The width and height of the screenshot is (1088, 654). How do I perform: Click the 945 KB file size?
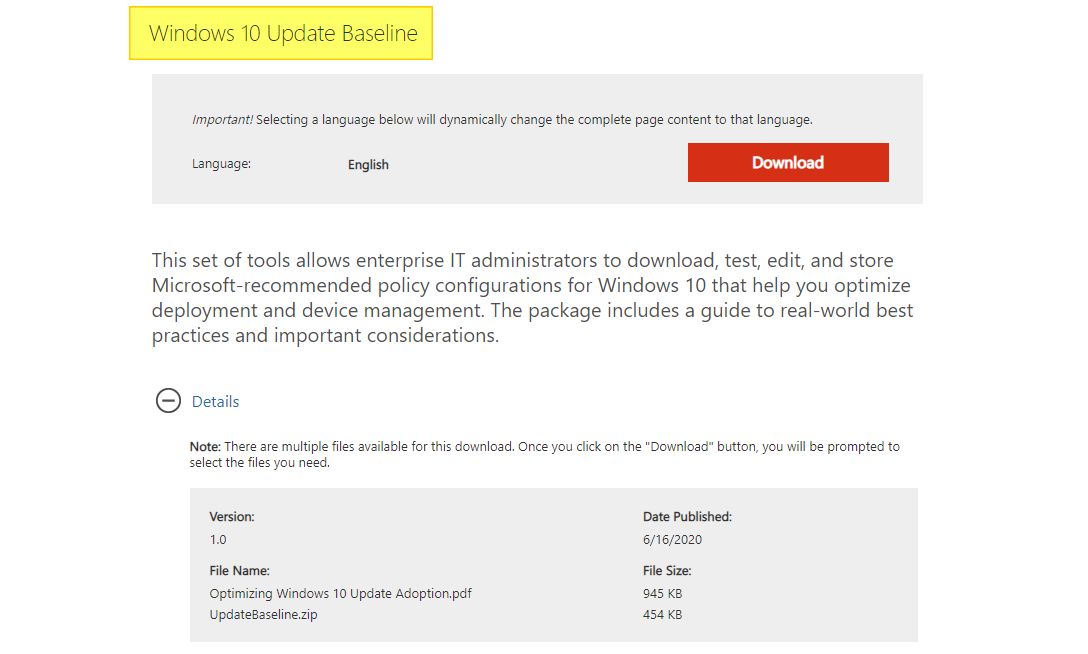point(663,593)
